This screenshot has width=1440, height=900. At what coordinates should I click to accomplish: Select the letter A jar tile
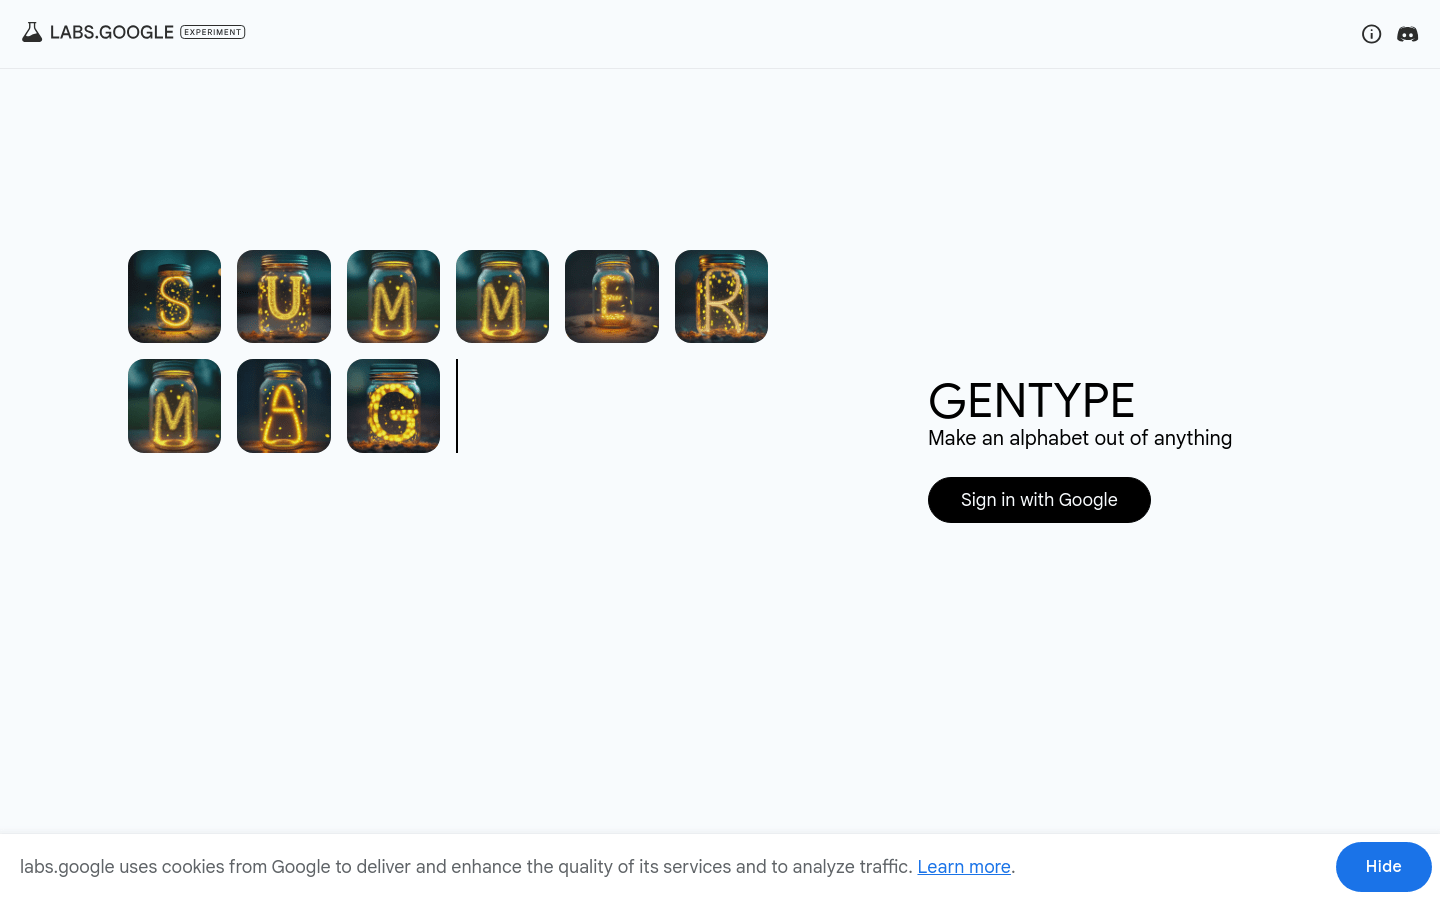click(x=283, y=405)
